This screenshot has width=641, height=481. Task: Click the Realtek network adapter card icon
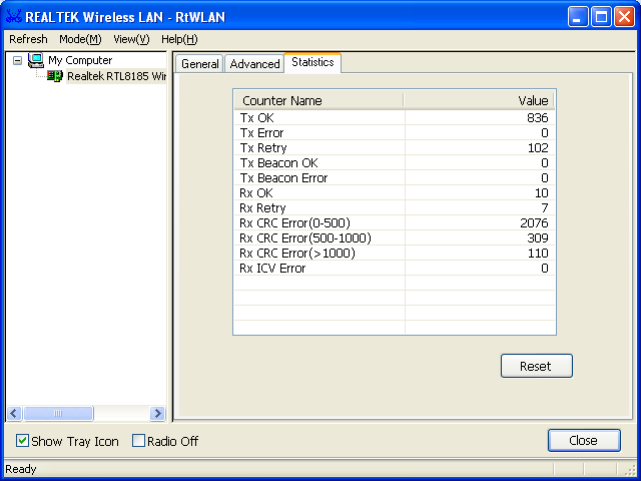pyautogui.click(x=54, y=76)
